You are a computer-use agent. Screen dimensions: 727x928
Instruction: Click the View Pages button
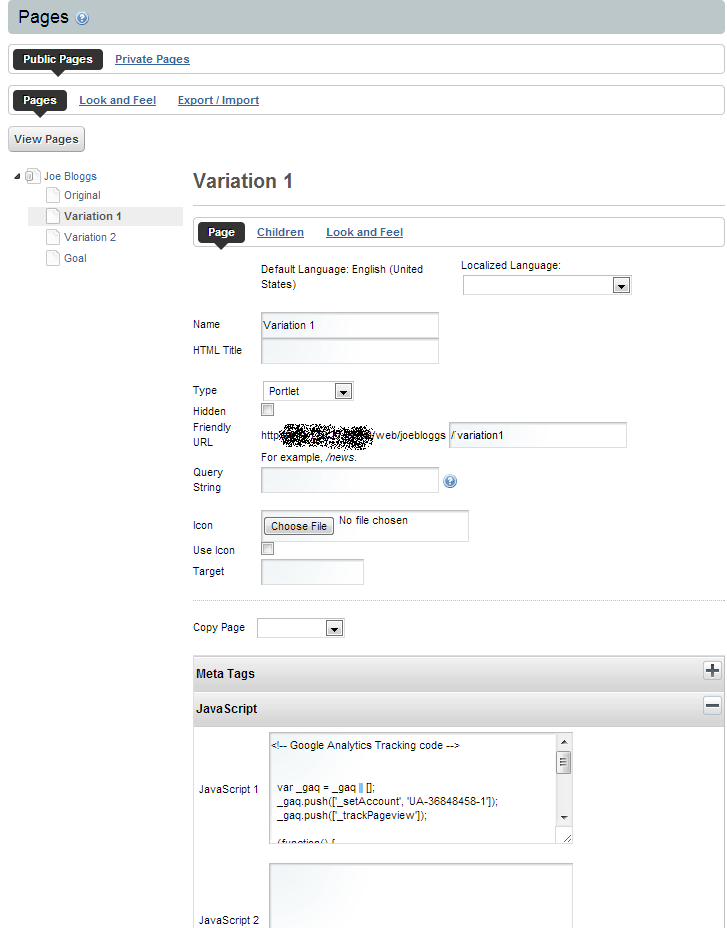[46, 139]
